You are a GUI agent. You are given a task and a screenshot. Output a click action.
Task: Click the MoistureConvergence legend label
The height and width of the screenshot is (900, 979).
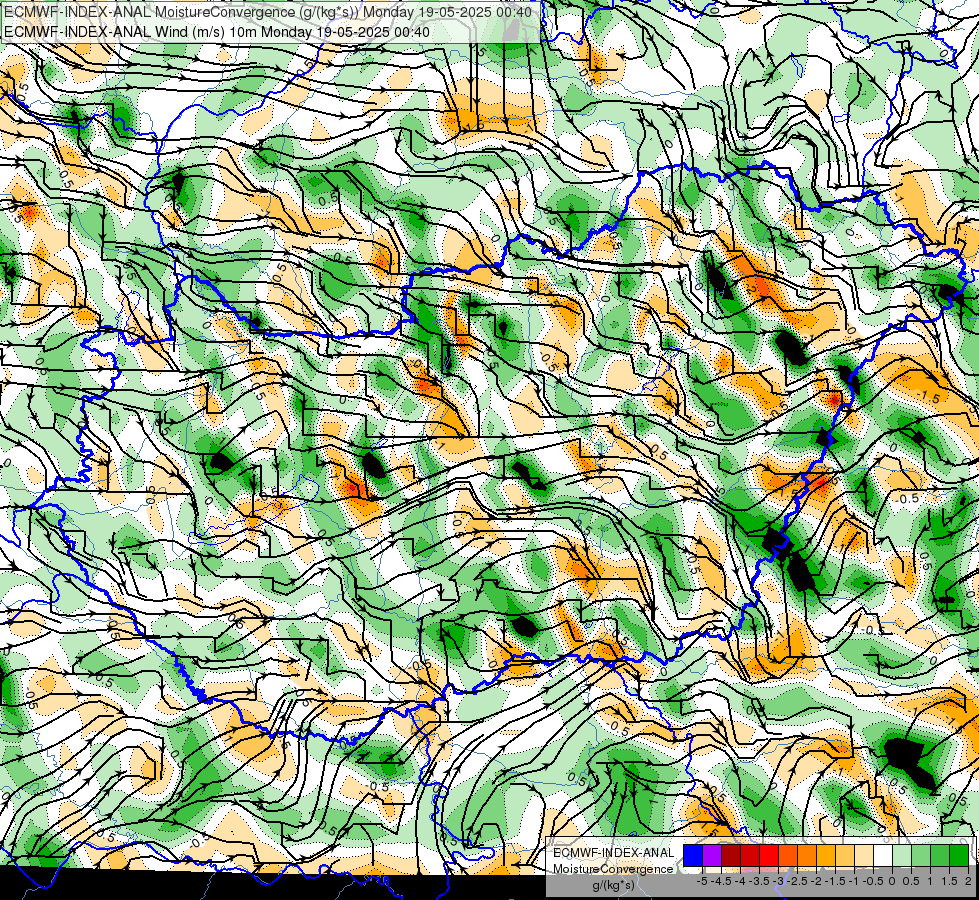click(613, 869)
